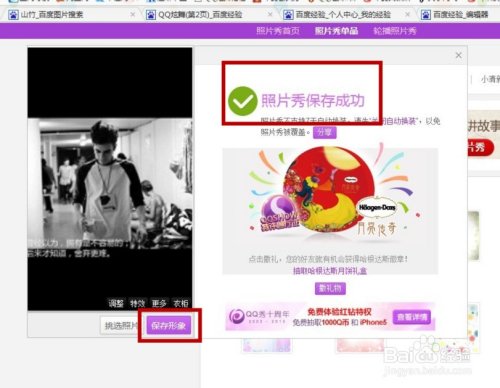Screen dimensions: 500x388
Task: Select 照片秀单品 menu item
Action: pyautogui.click(x=336, y=31)
